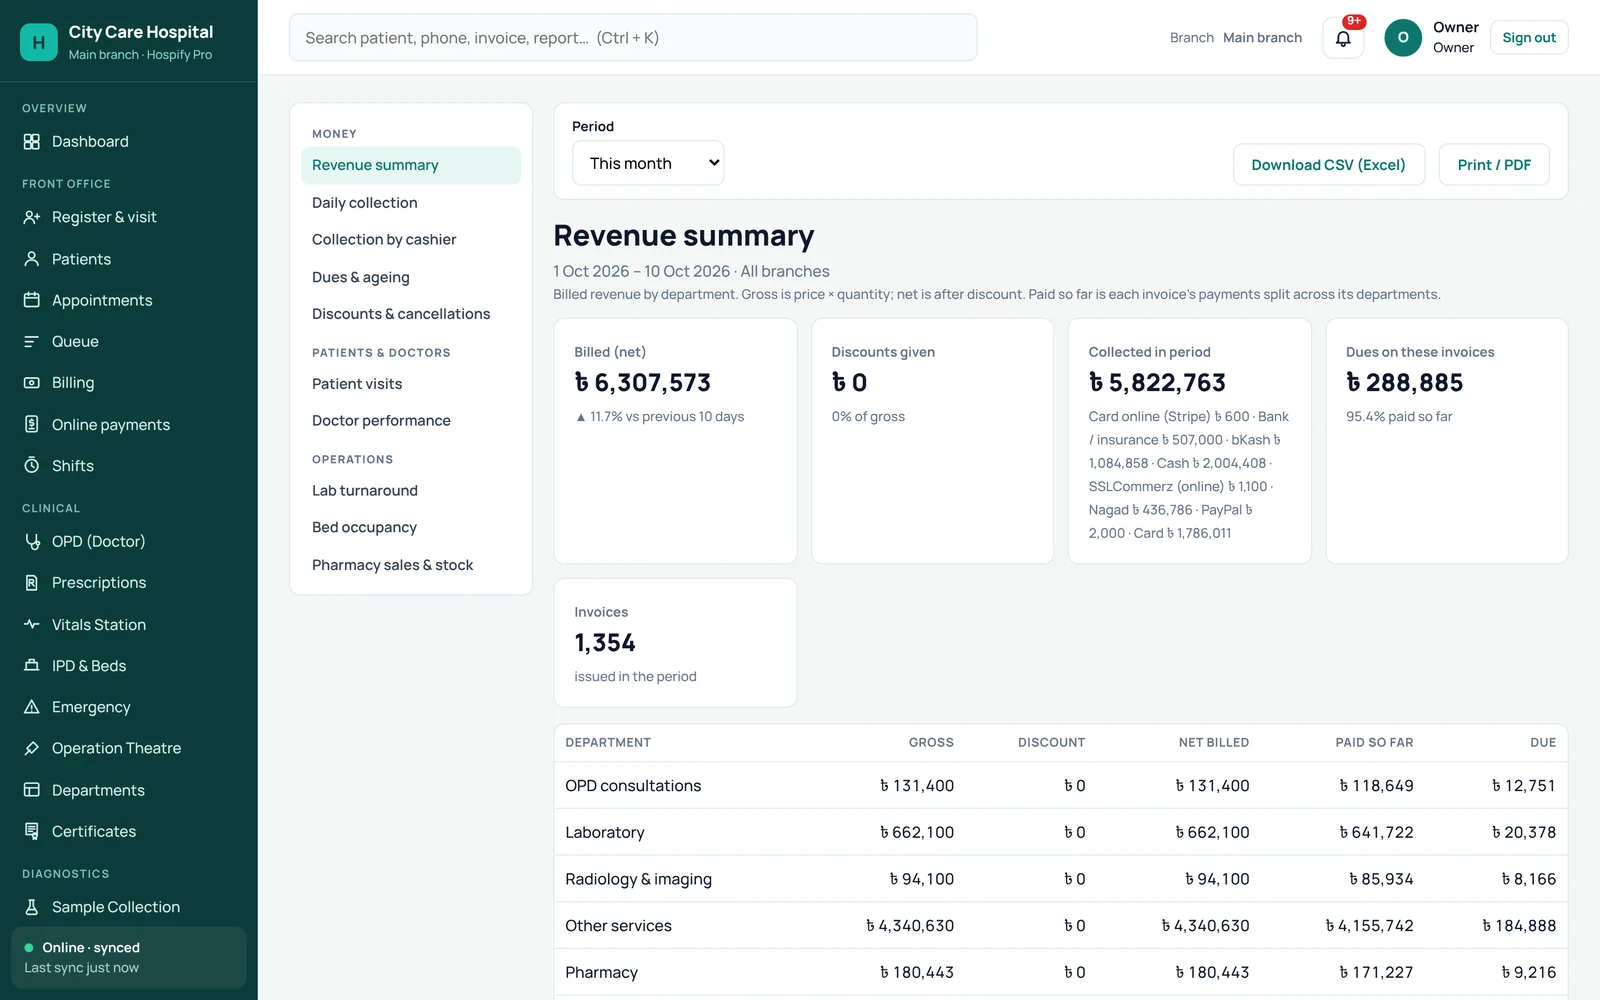
Task: Click the Online synced status panel
Action: coord(129,957)
